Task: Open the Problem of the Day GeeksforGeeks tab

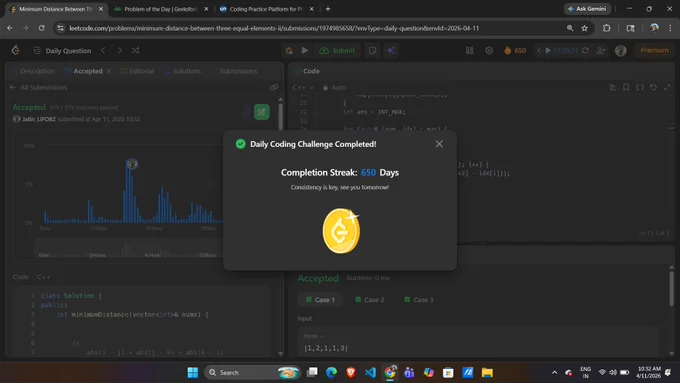Action: pyautogui.click(x=161, y=9)
